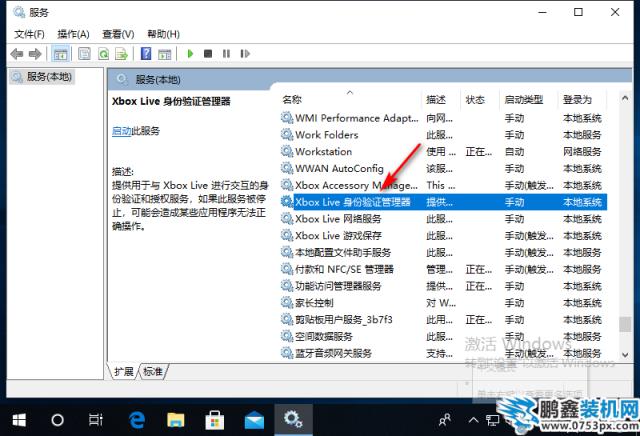Open Microsoft Store from taskbar

tap(215, 420)
